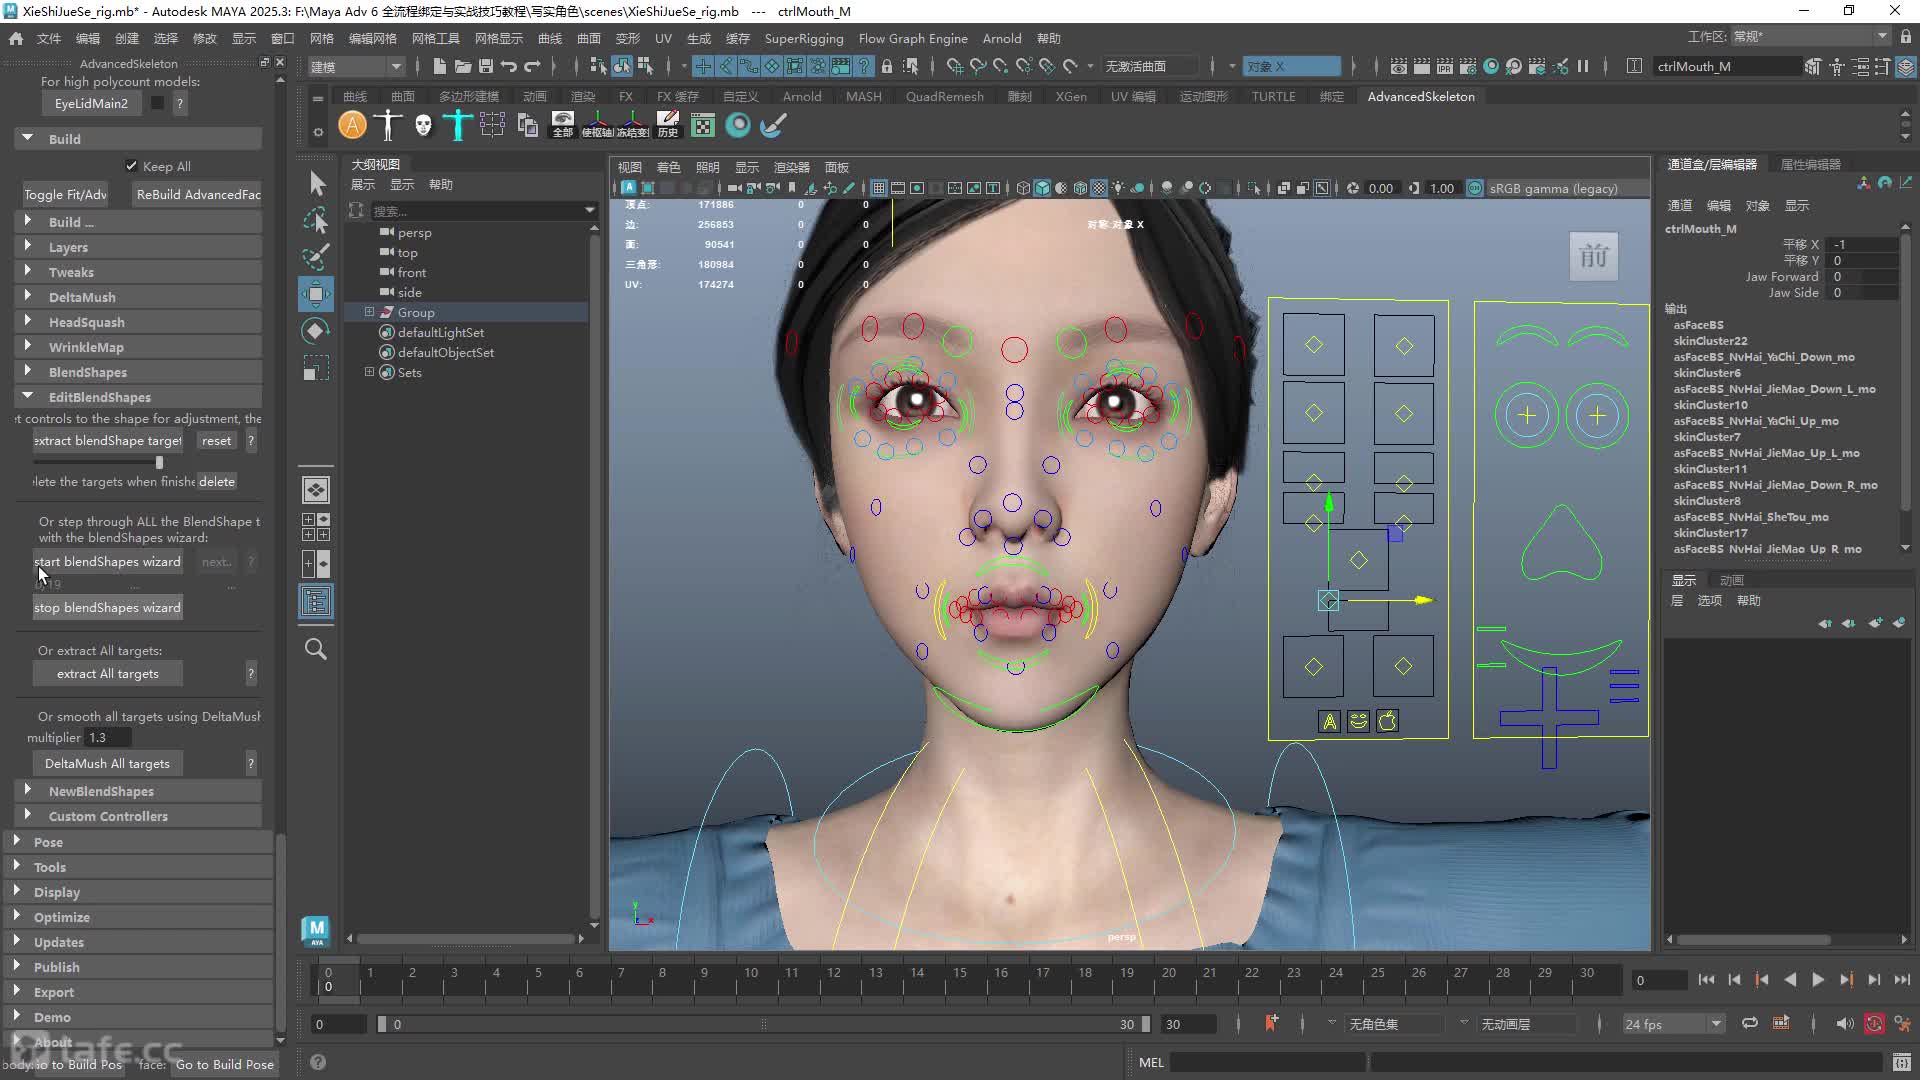1920x1080 pixels.
Task: Click the redo arrow icon
Action: 532,66
